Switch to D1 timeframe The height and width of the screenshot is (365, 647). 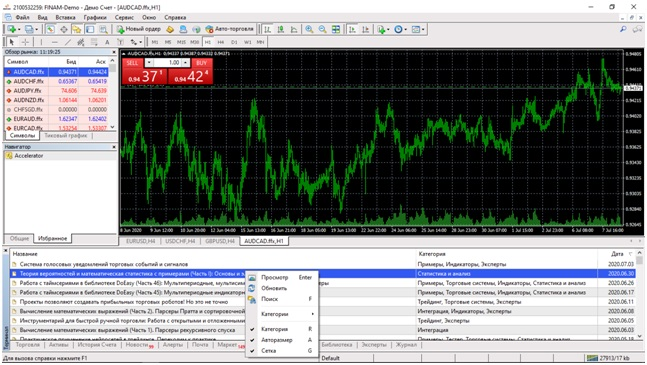(234, 42)
